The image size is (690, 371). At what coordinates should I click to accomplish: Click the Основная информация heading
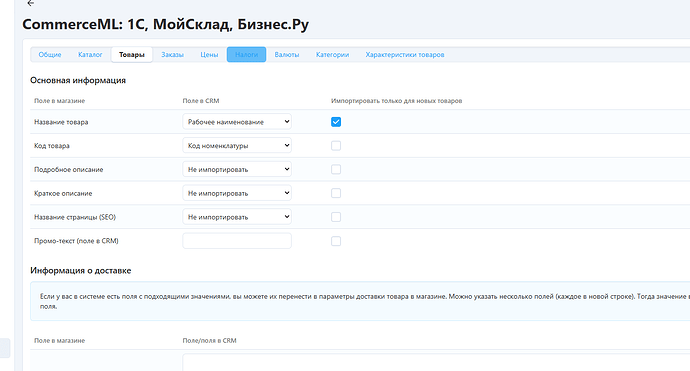point(78,80)
